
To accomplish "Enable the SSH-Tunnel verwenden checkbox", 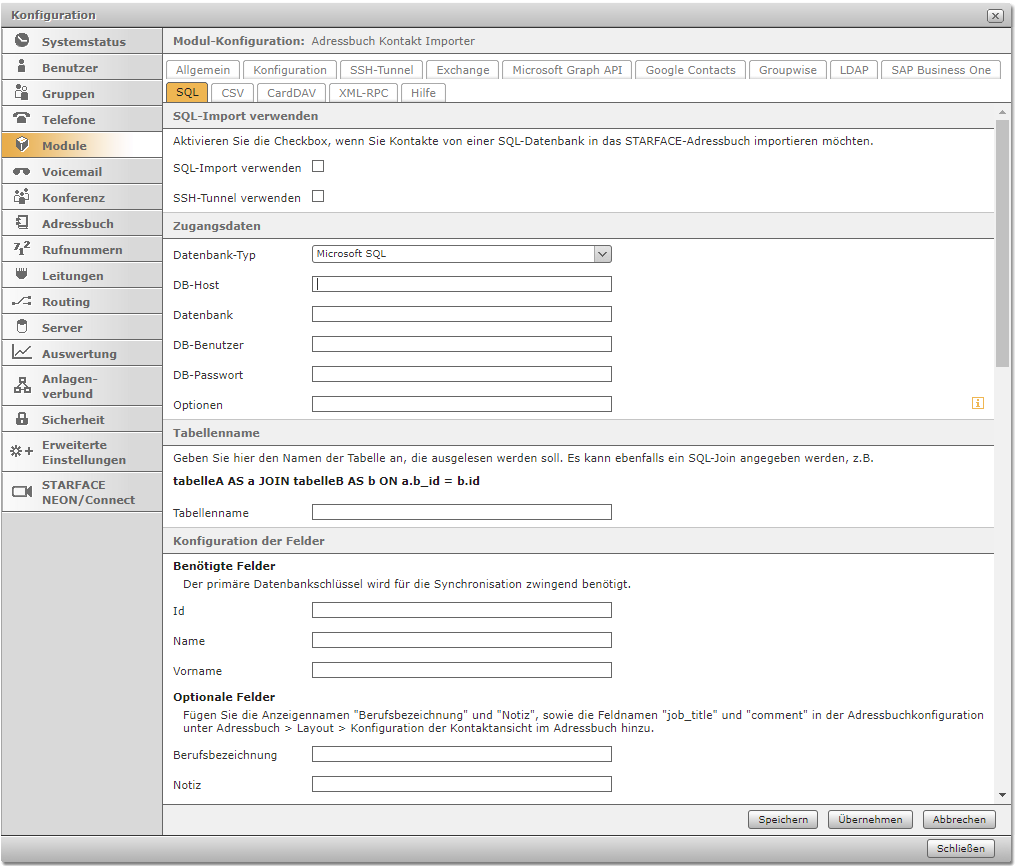I will coord(318,196).
